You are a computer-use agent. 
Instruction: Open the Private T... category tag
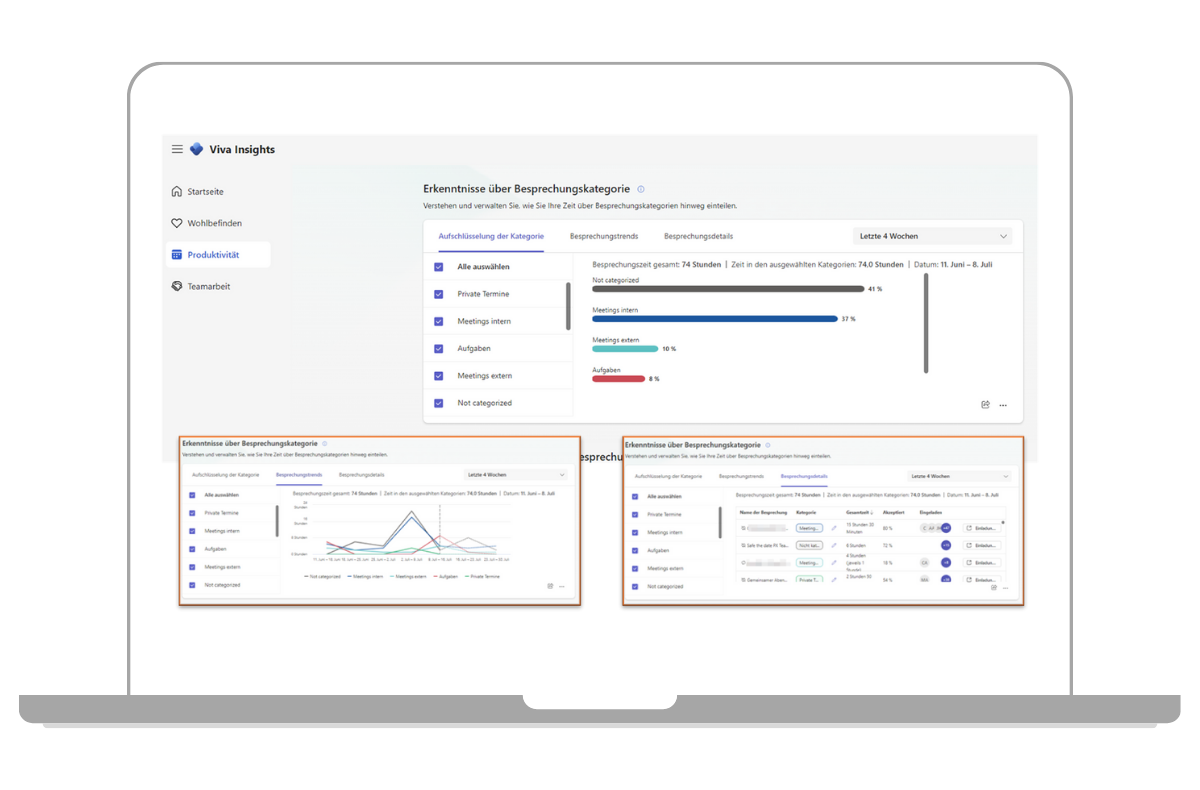pyautogui.click(x=809, y=580)
